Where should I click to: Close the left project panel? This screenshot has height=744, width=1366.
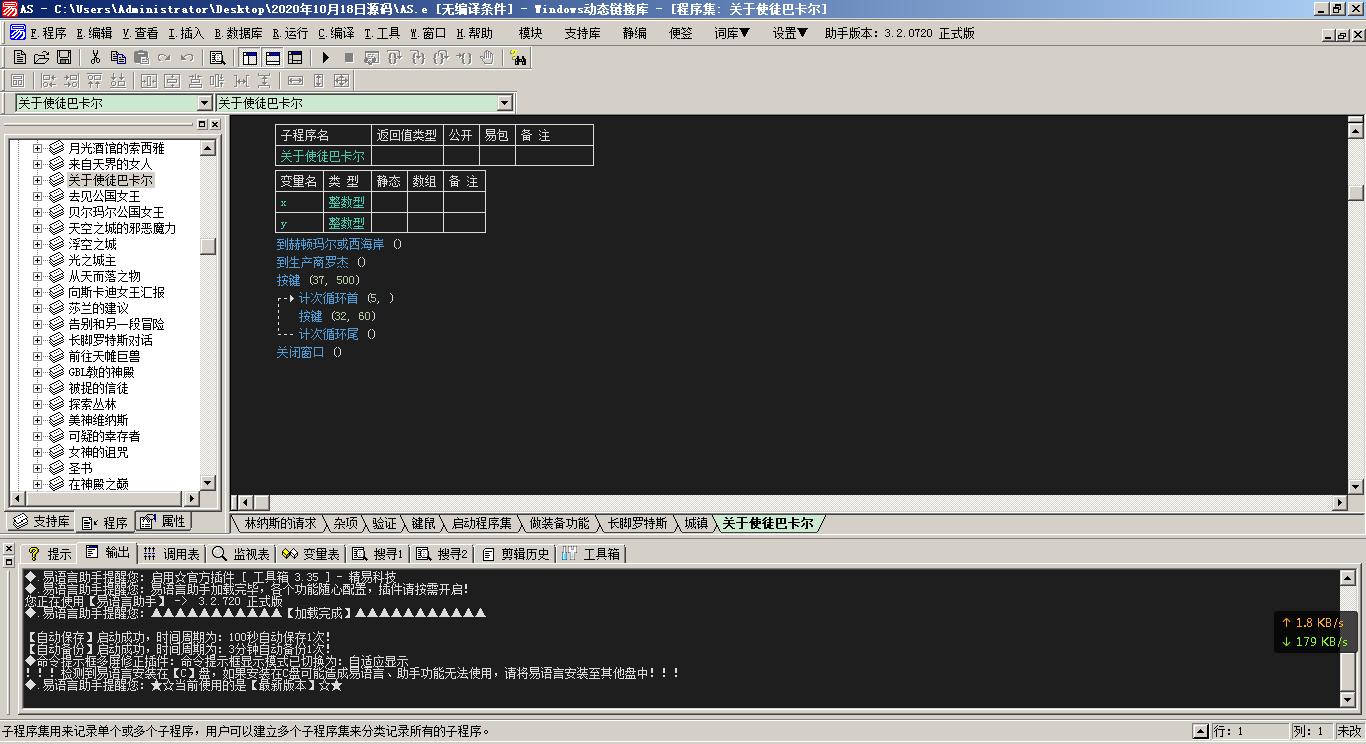point(214,124)
